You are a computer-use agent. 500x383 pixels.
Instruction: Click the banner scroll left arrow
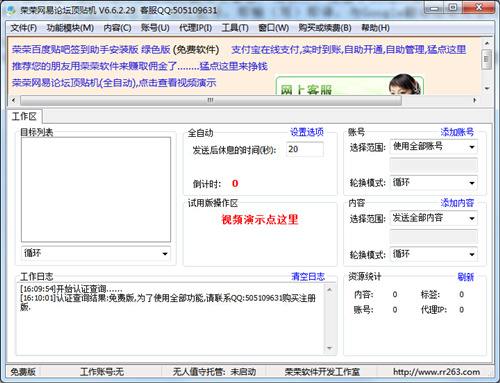pyautogui.click(x=13, y=100)
